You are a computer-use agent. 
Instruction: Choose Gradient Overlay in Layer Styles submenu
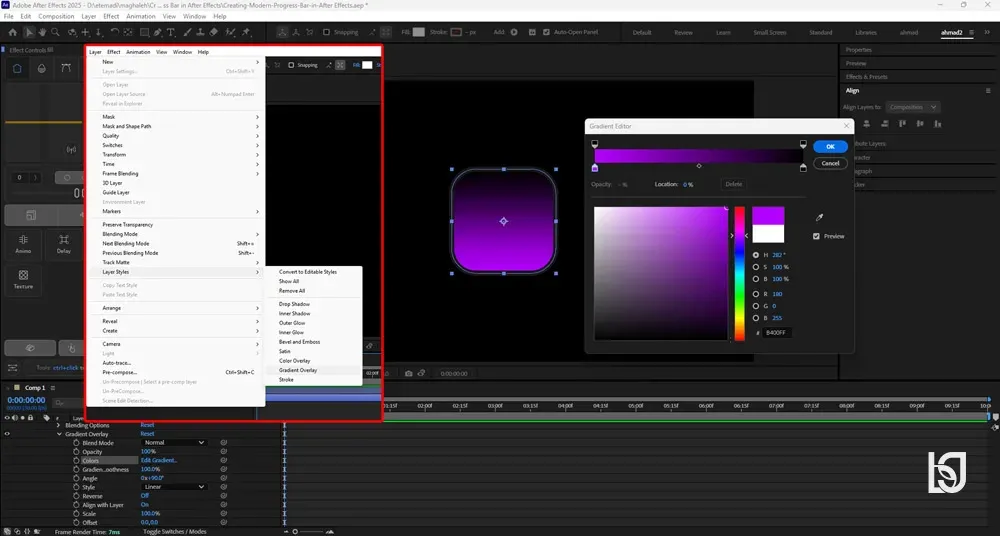point(298,370)
